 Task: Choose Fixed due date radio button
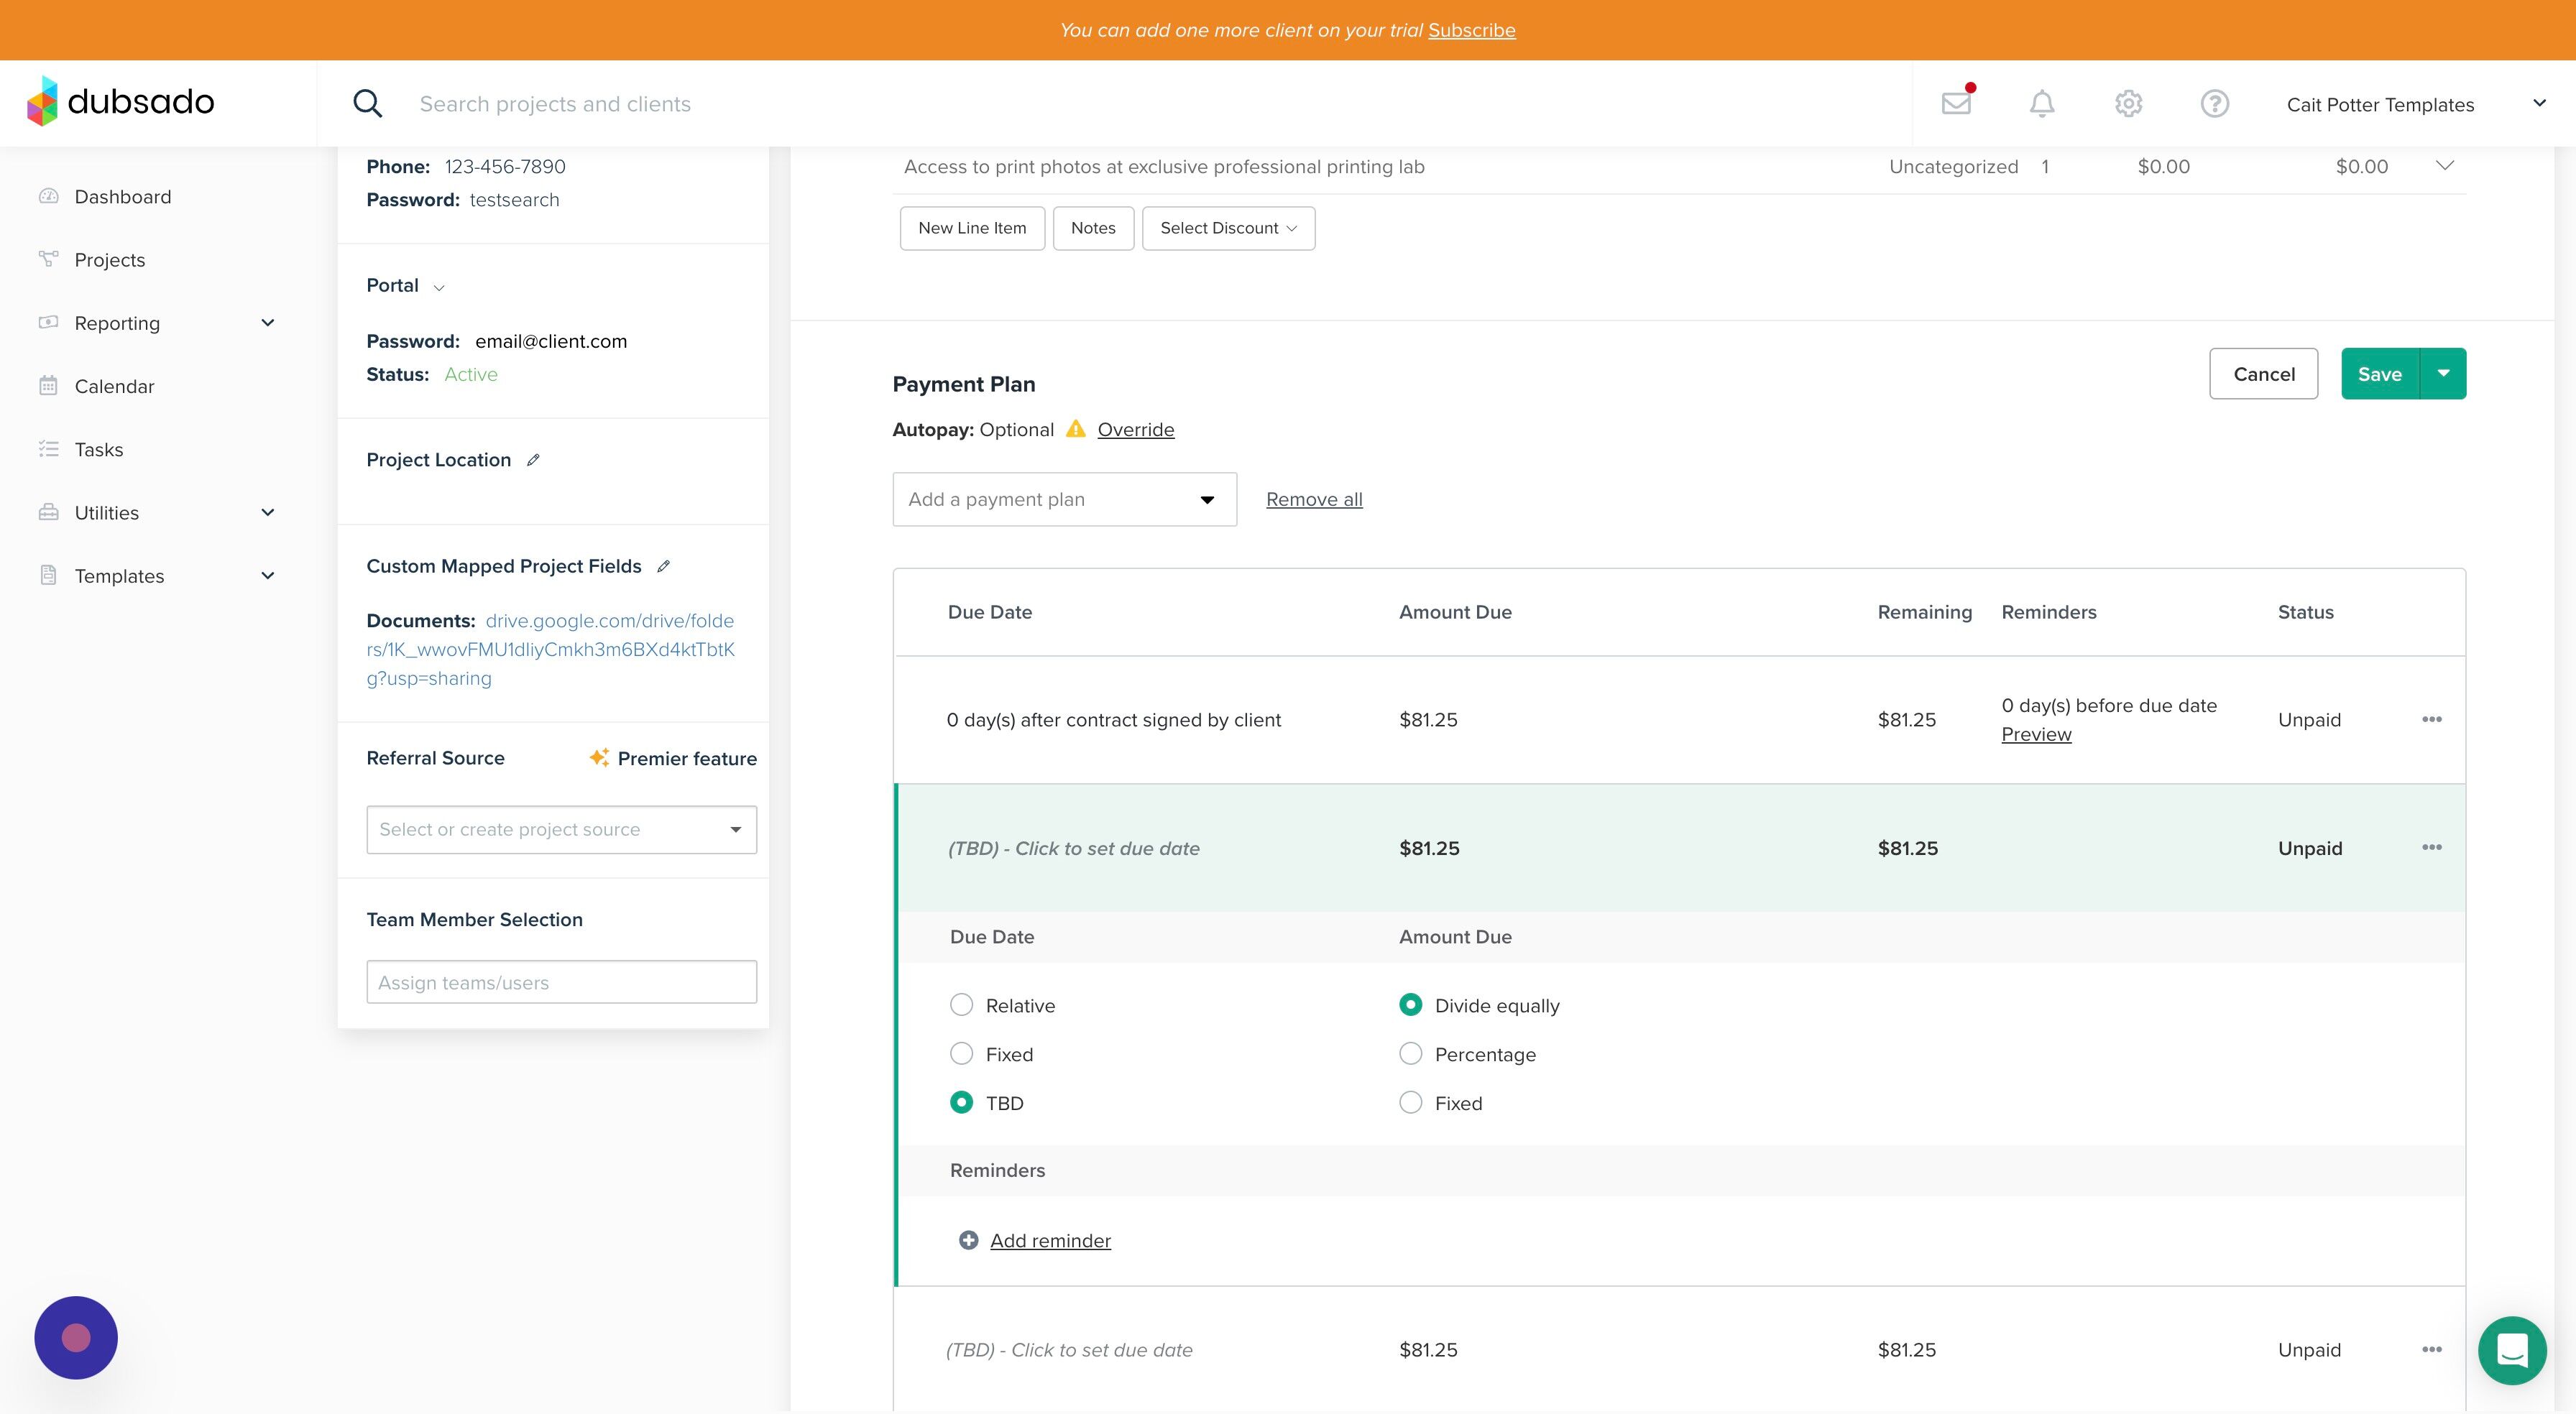961,1054
